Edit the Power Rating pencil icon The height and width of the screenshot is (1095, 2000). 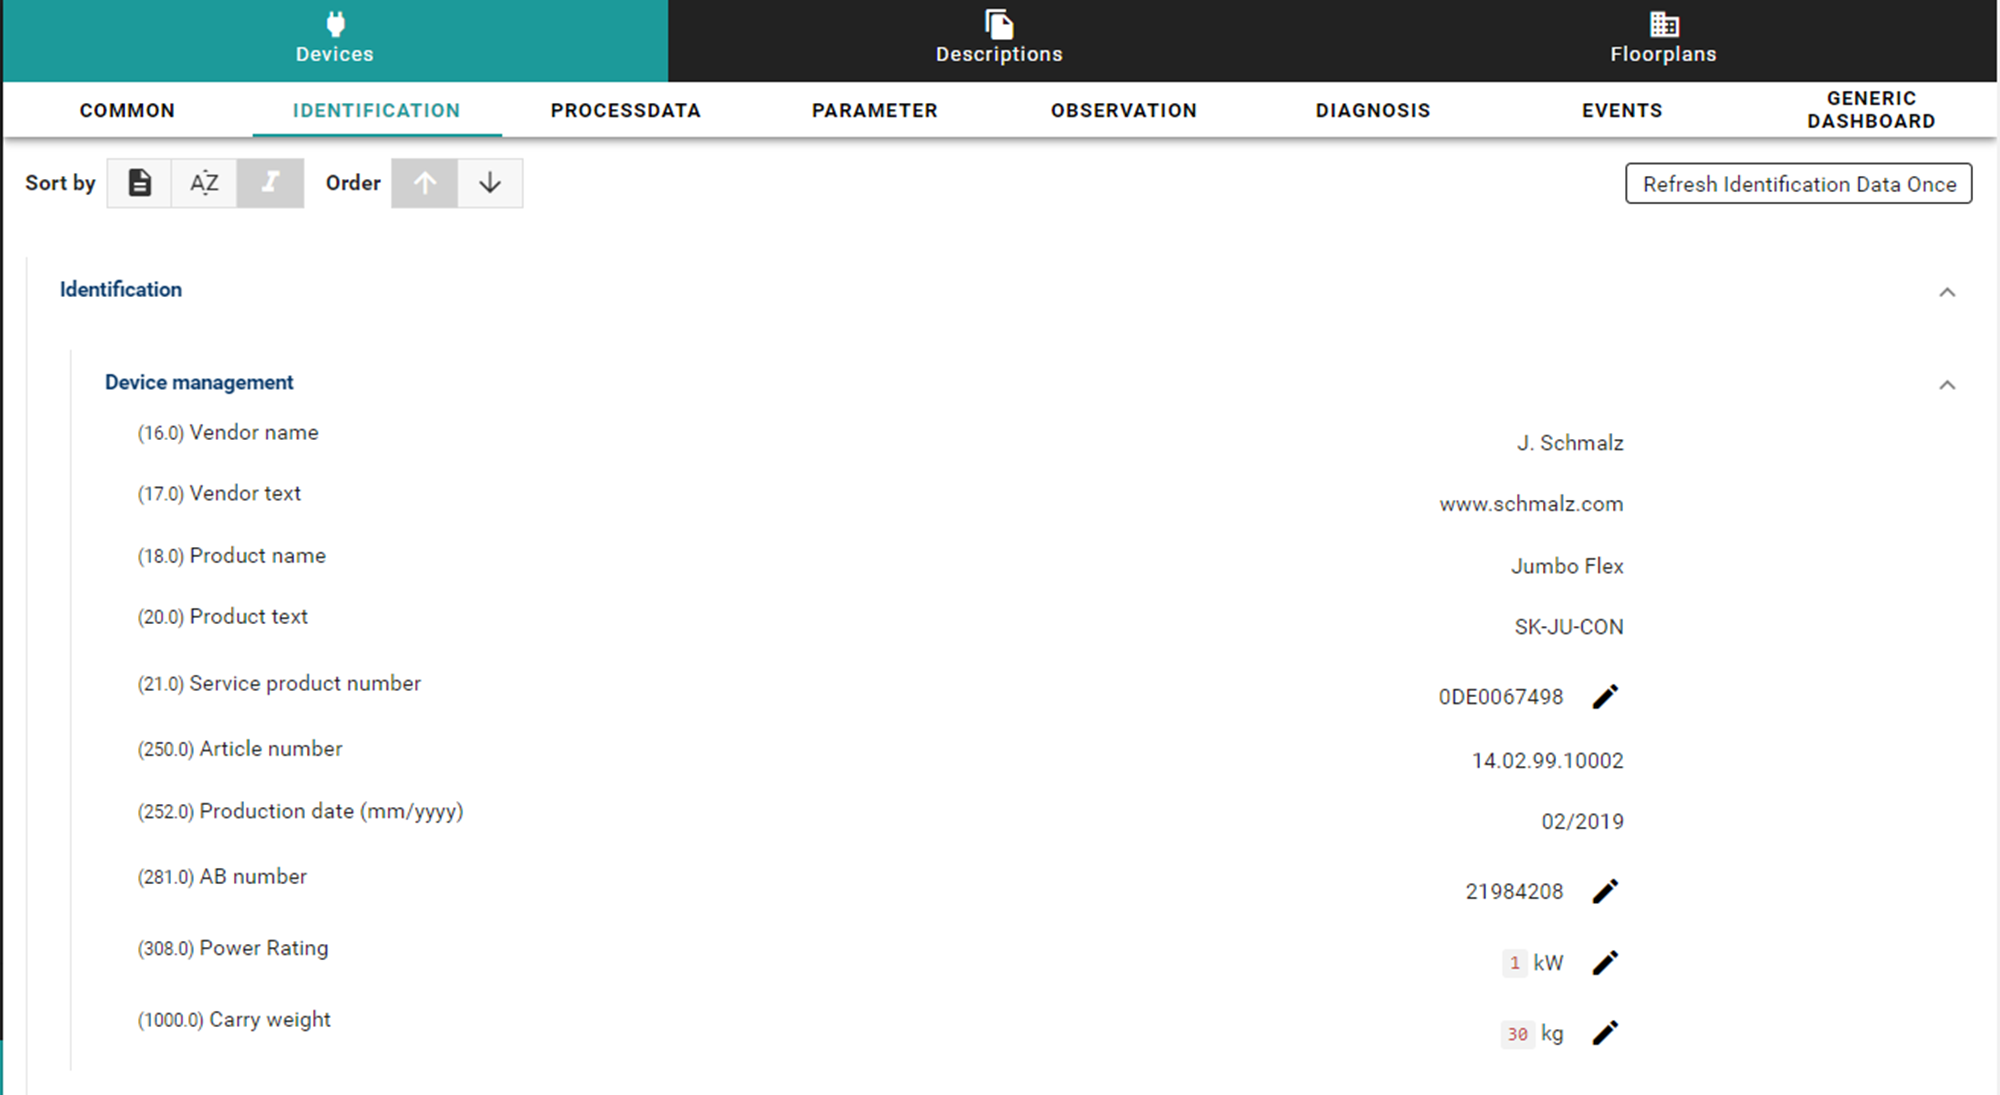point(1605,963)
